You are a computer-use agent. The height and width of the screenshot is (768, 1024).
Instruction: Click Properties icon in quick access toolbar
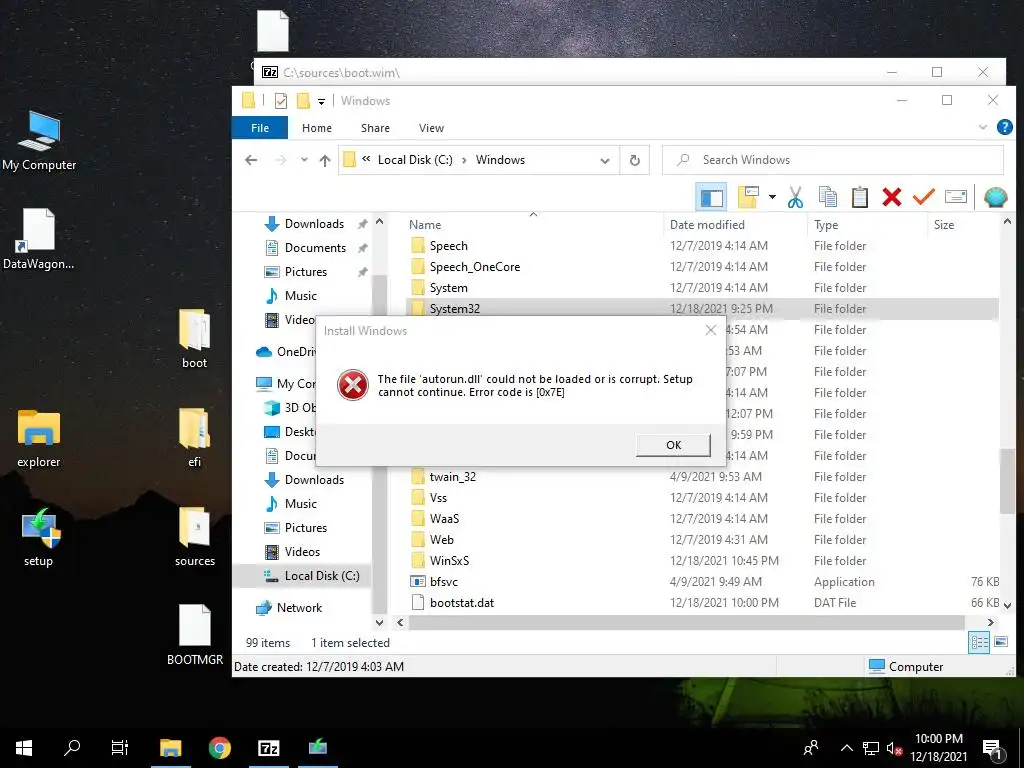(281, 101)
